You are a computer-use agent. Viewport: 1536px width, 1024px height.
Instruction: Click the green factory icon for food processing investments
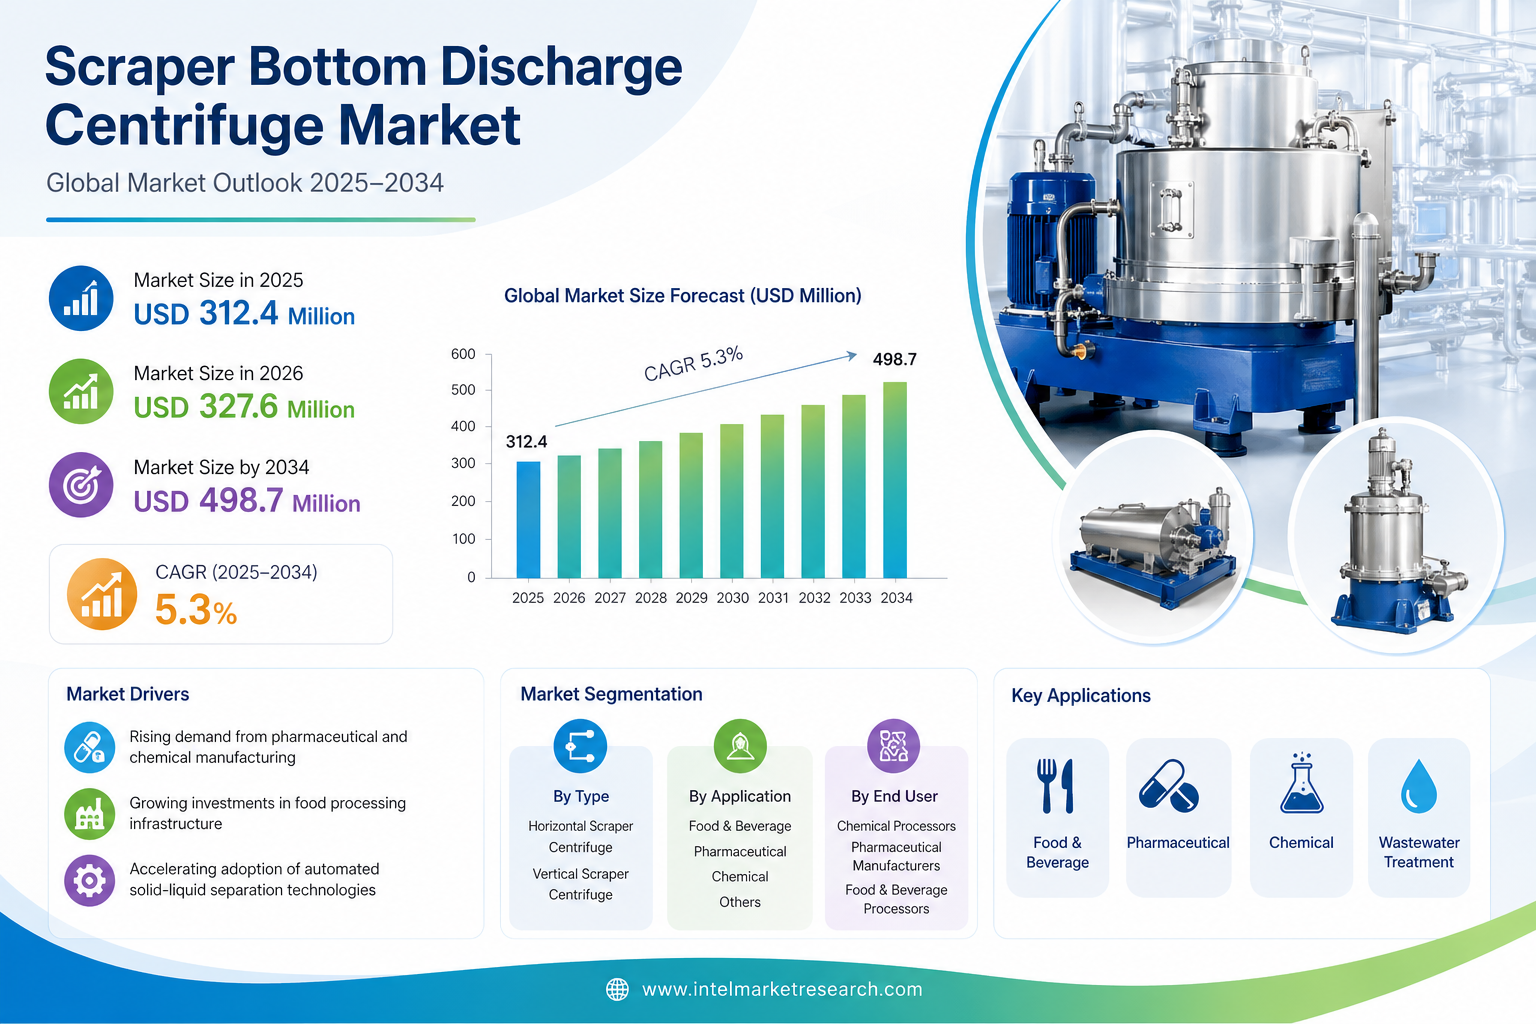89,813
